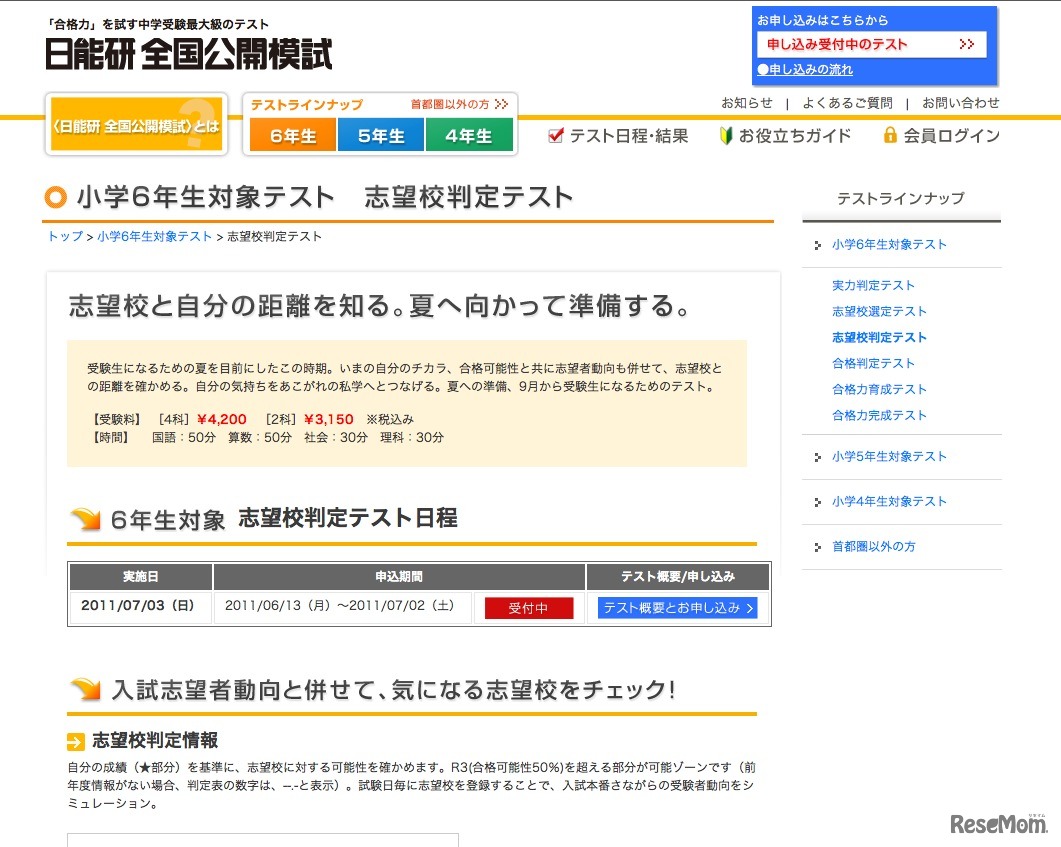
Task: Click the double chevron on 申し込み受付中のテスト
Action: click(x=966, y=45)
